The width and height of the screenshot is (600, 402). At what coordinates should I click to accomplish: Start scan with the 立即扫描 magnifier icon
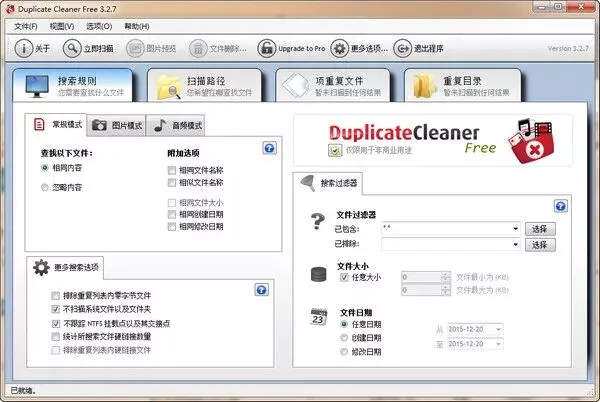tap(72, 49)
